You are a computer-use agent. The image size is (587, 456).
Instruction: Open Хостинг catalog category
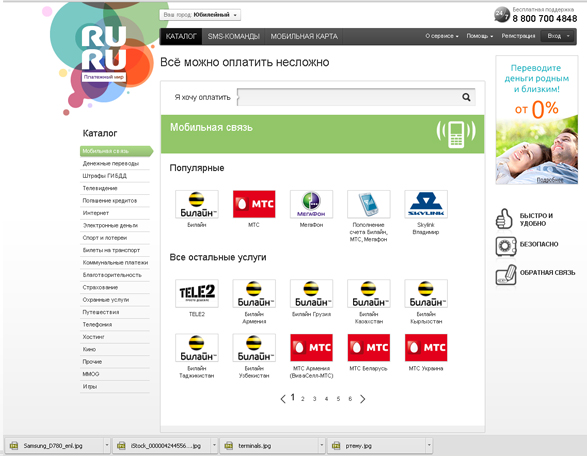94,337
